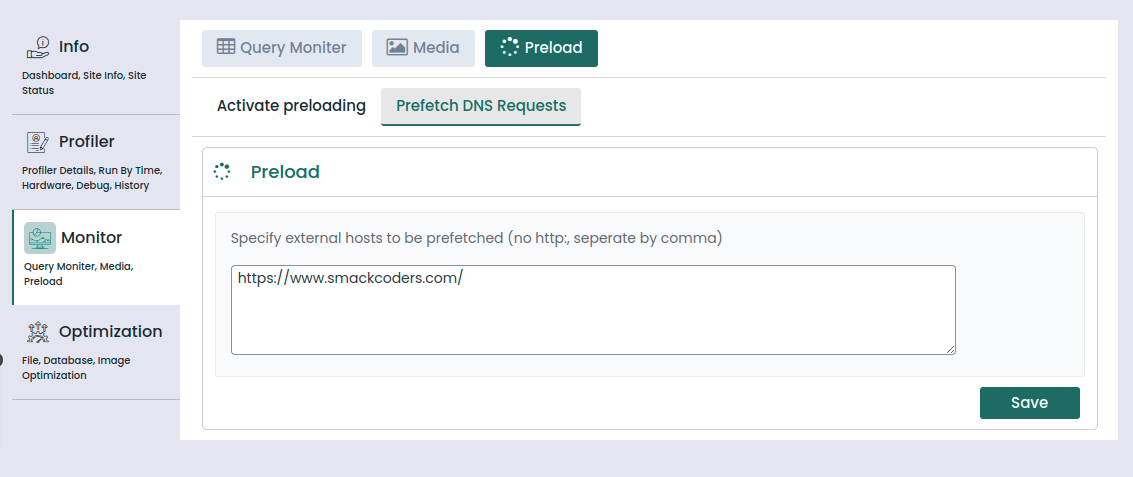Click the spinner icon on Preload tab

[510, 47]
